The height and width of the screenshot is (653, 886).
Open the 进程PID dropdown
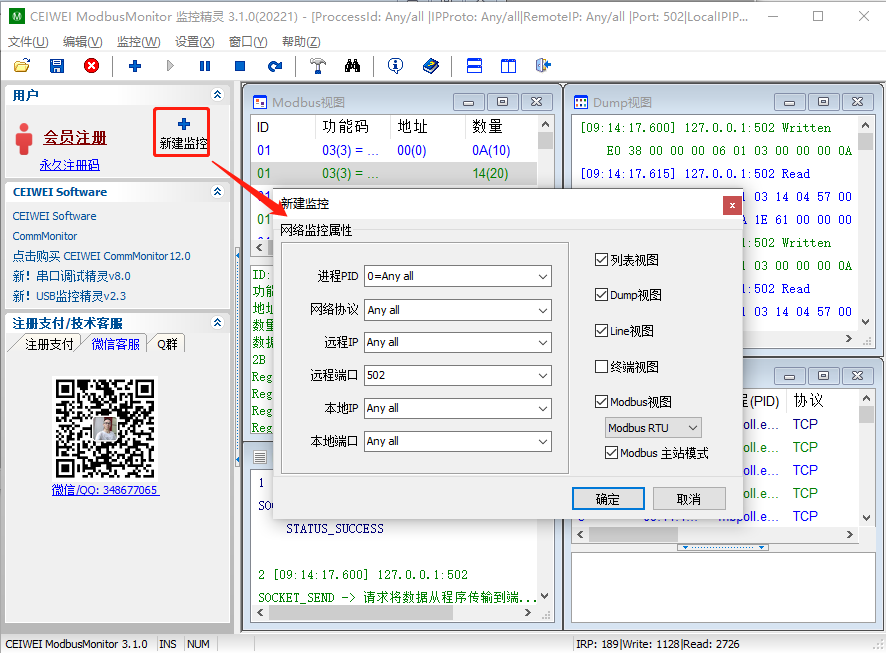[x=543, y=277]
